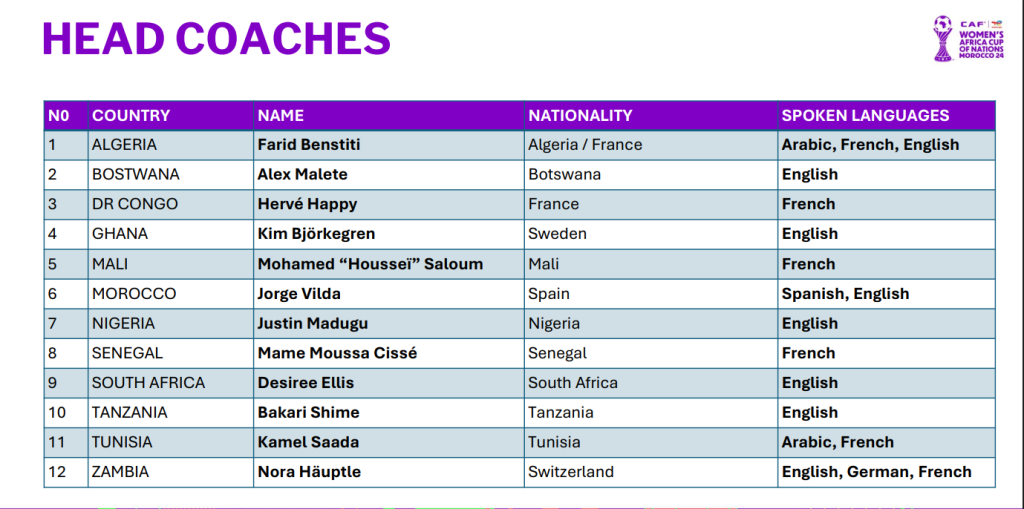Image resolution: width=1024 pixels, height=509 pixels.
Task: Click the NATIONALITY column header
Action: point(651,116)
